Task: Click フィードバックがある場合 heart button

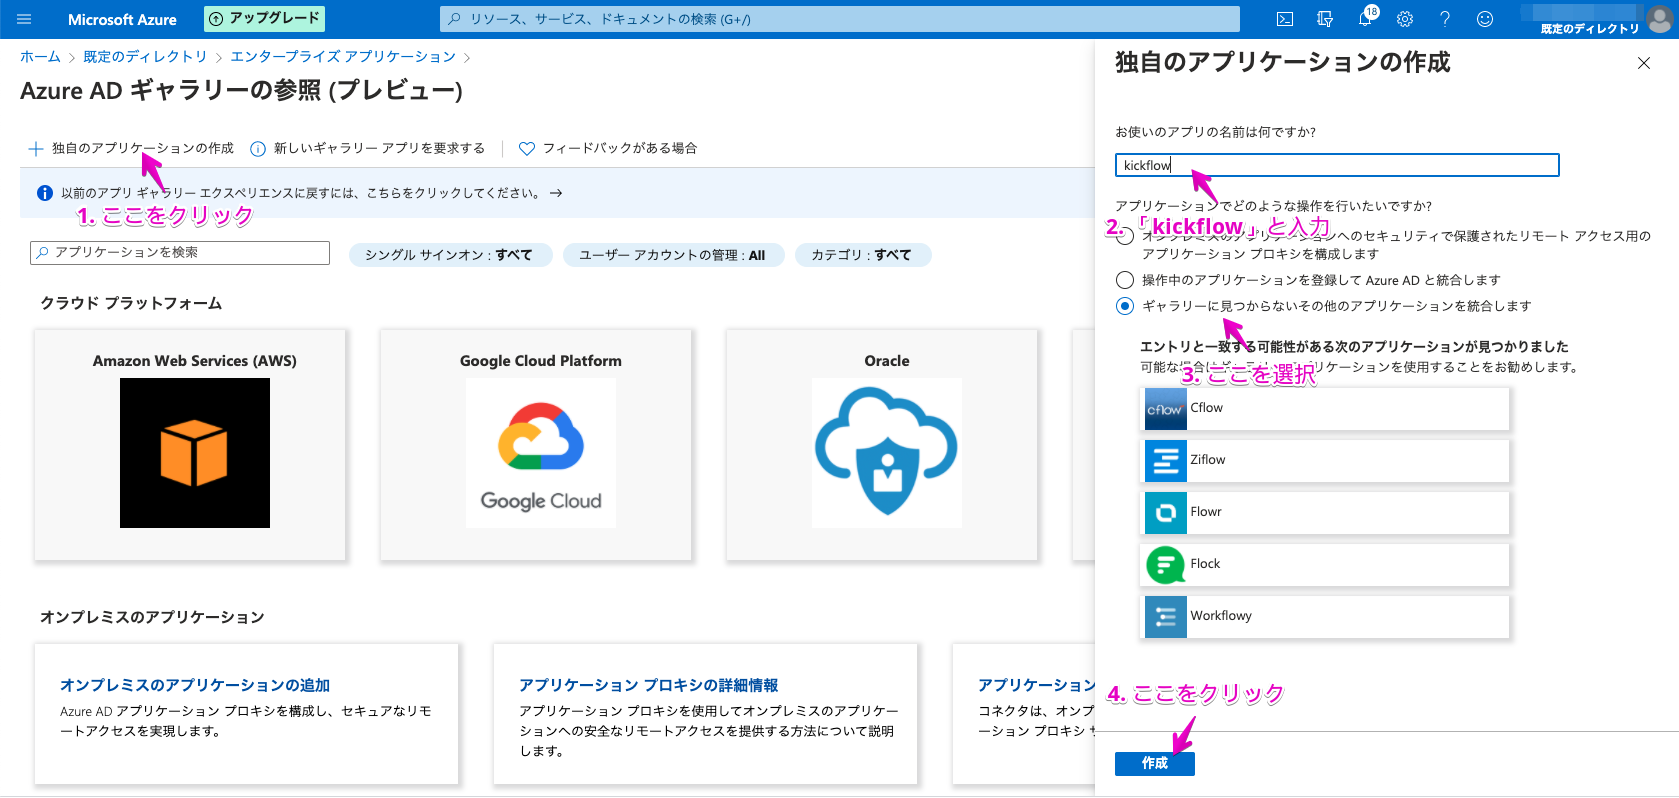Action: (608, 148)
